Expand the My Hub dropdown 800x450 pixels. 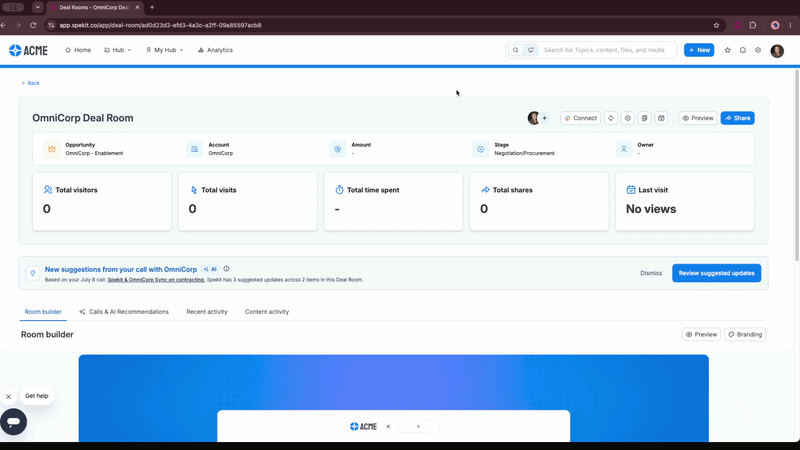164,50
